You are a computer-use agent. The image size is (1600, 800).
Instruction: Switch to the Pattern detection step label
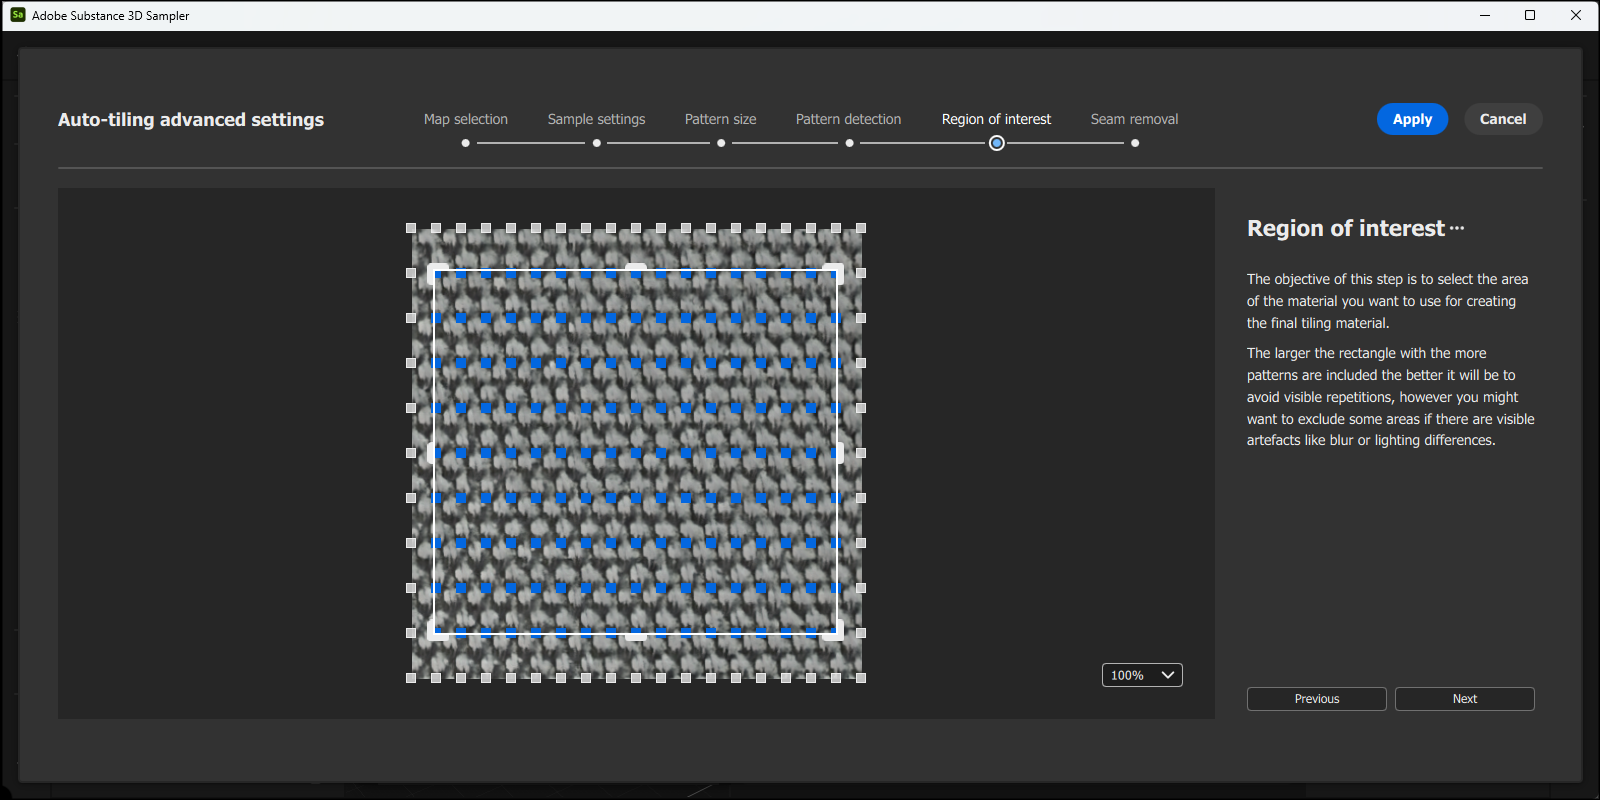[x=848, y=119]
